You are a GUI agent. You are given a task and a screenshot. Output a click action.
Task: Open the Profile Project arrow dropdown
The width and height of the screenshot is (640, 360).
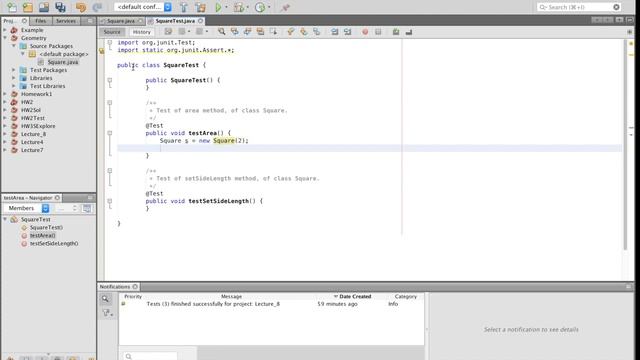click(269, 7)
